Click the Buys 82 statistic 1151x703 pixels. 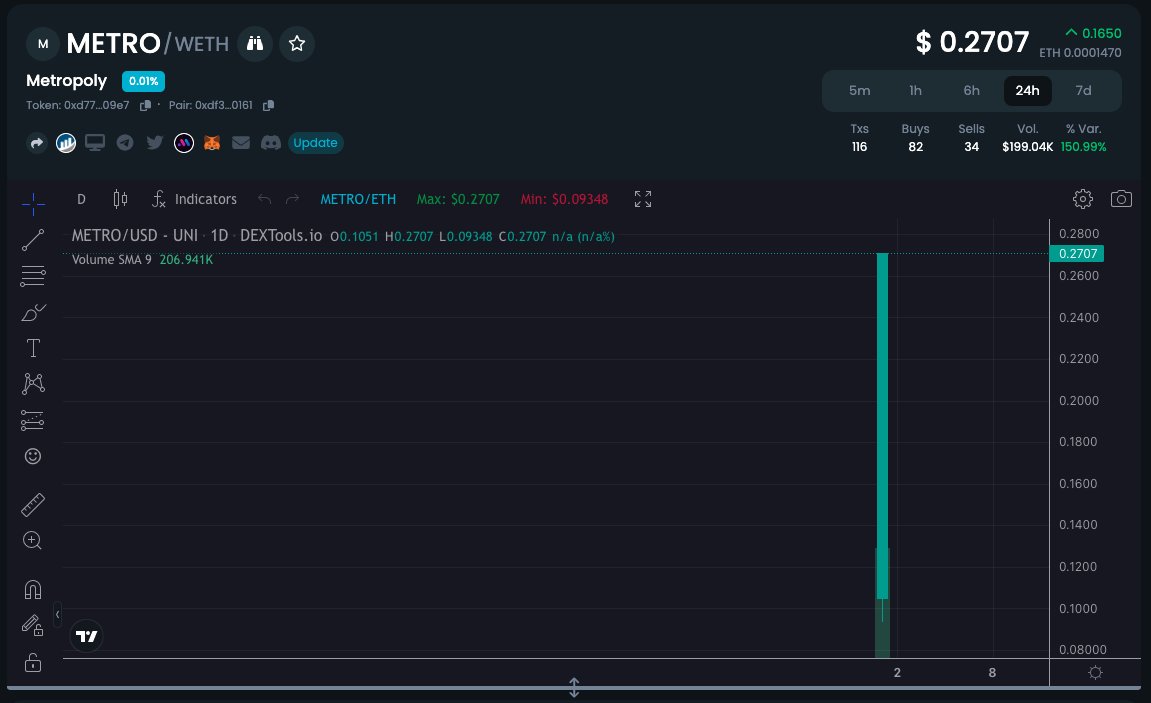coord(915,138)
